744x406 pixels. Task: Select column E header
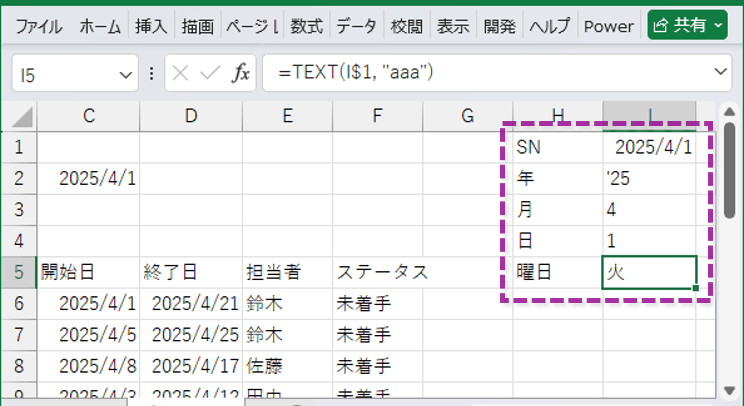288,116
